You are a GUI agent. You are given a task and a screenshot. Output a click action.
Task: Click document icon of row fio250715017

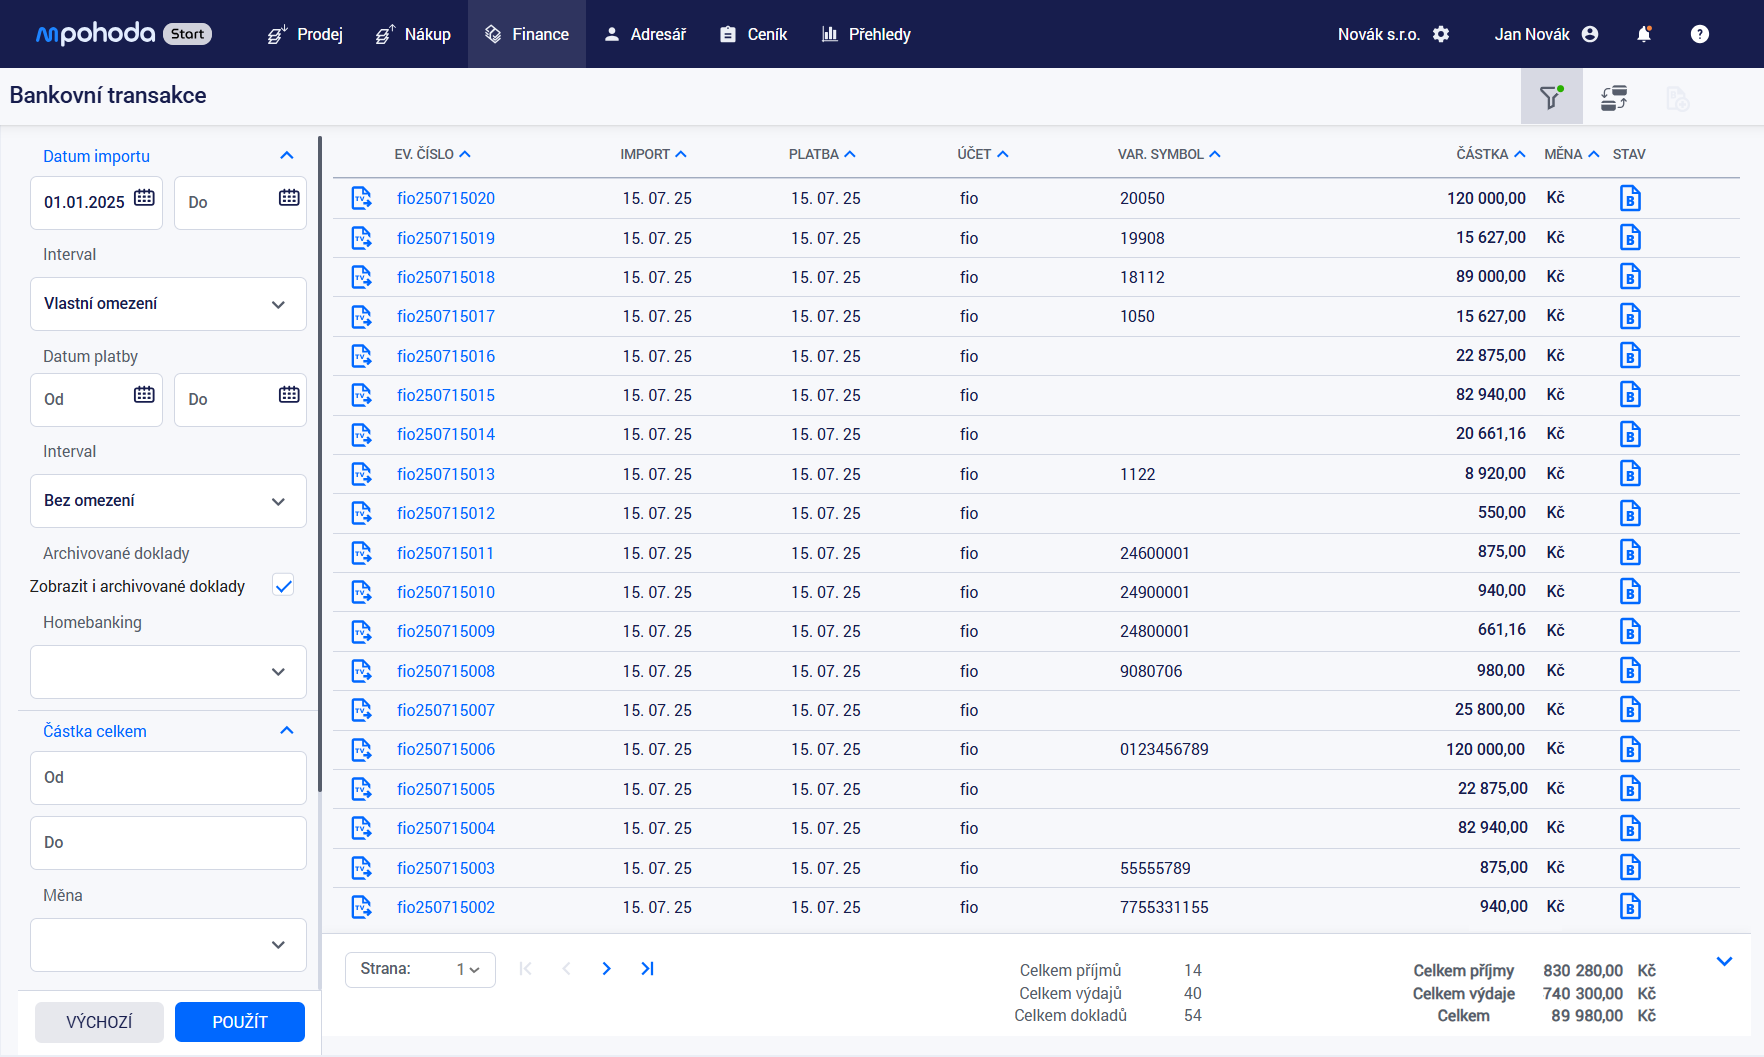pyautogui.click(x=361, y=316)
